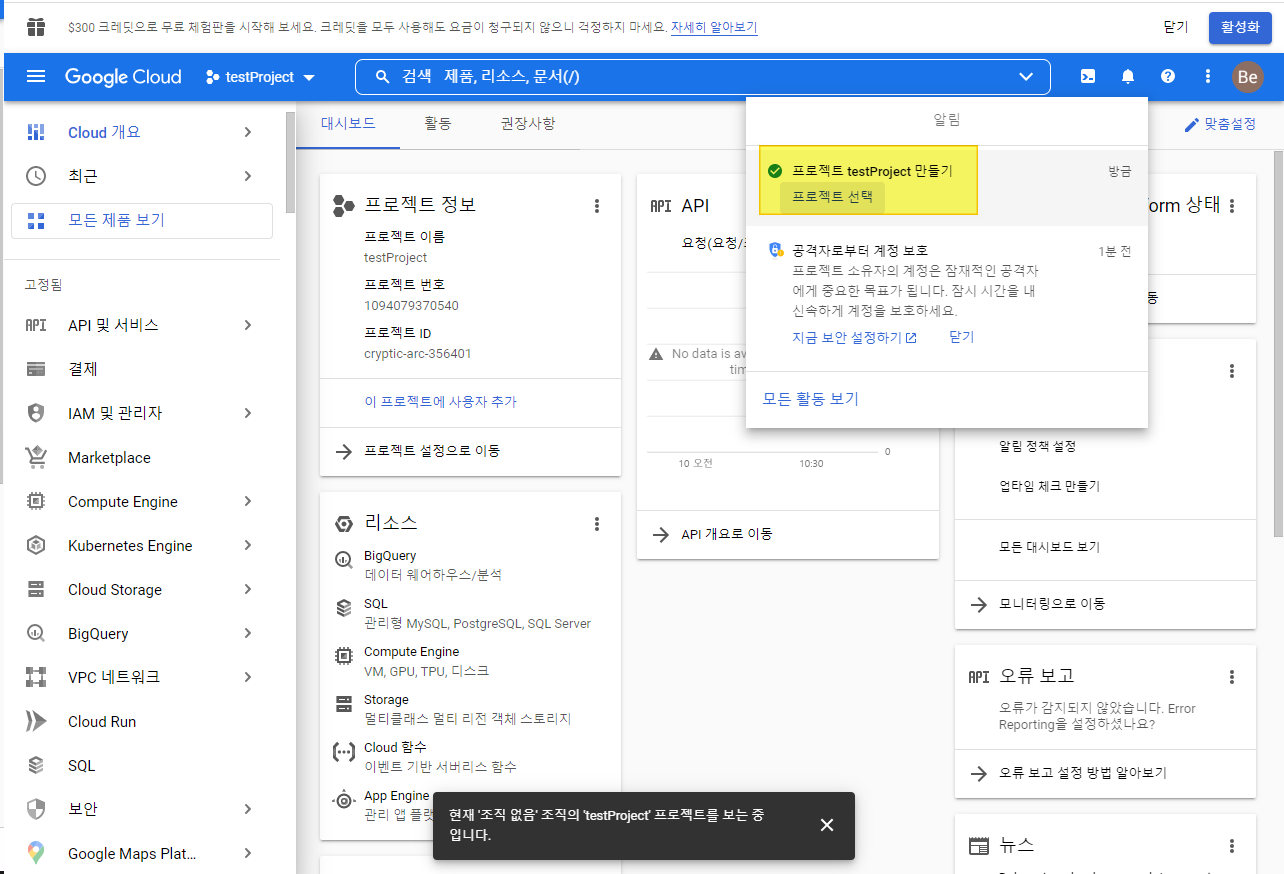The image size is (1284, 874).
Task: Click the sidebar vertical scrollbar
Action: click(290, 163)
